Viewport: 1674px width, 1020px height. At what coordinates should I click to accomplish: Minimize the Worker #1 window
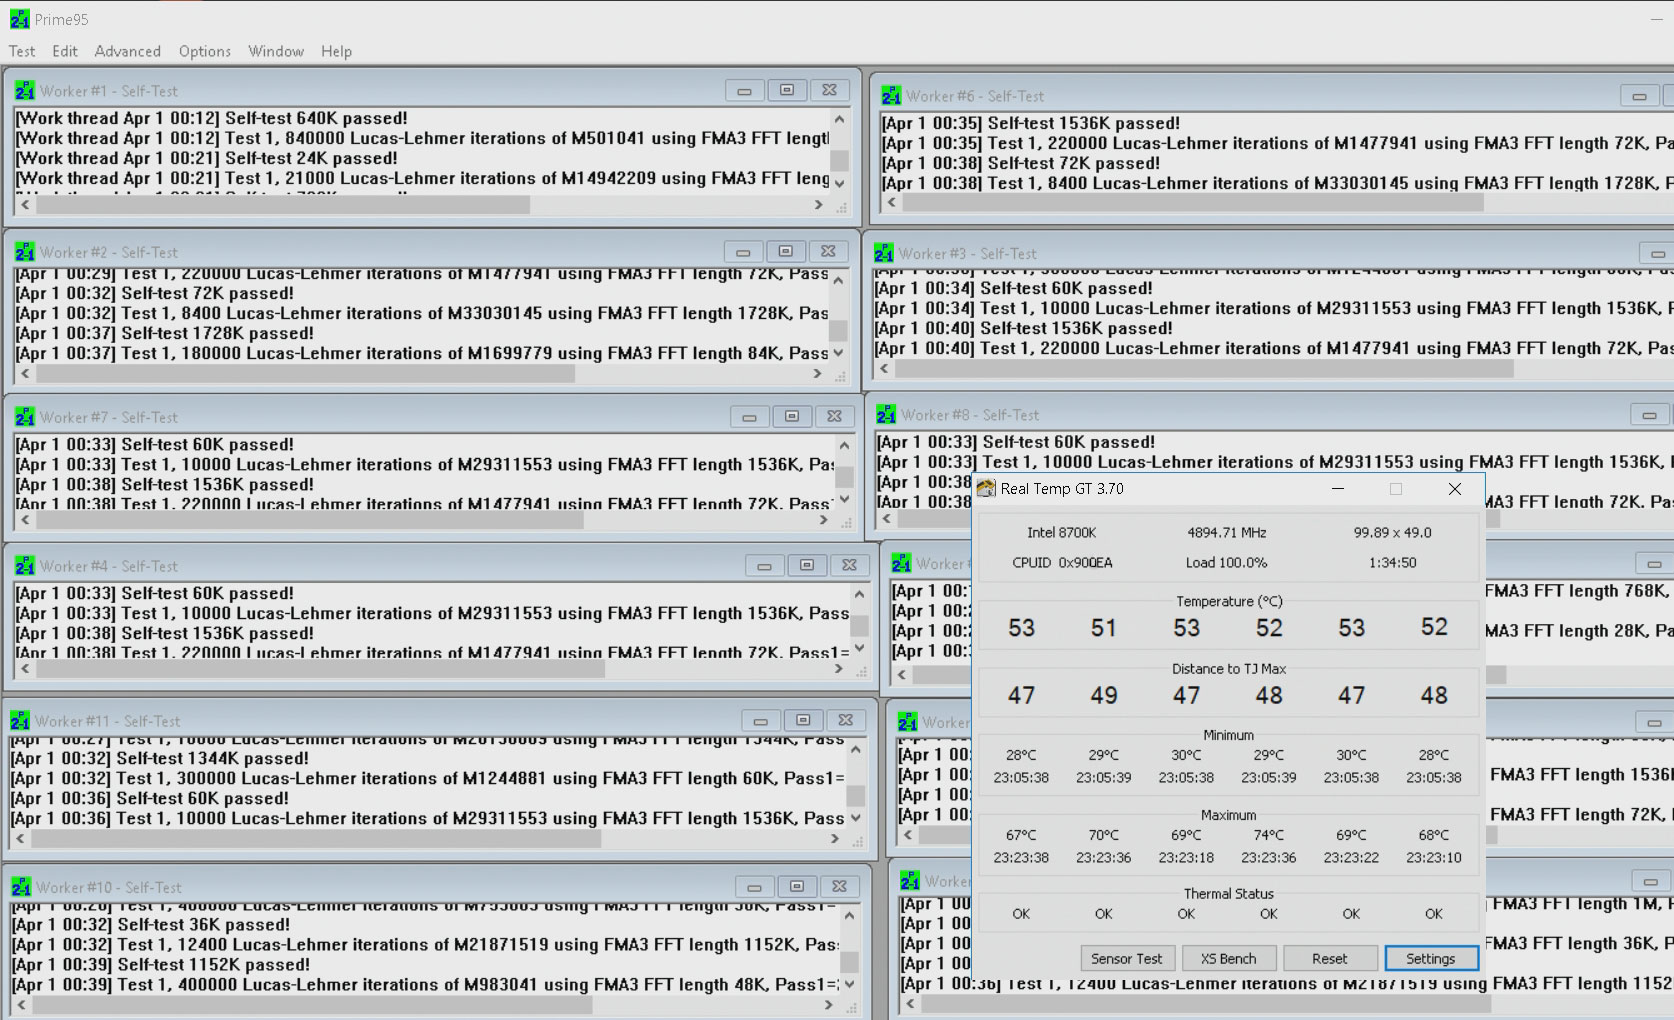coord(744,91)
